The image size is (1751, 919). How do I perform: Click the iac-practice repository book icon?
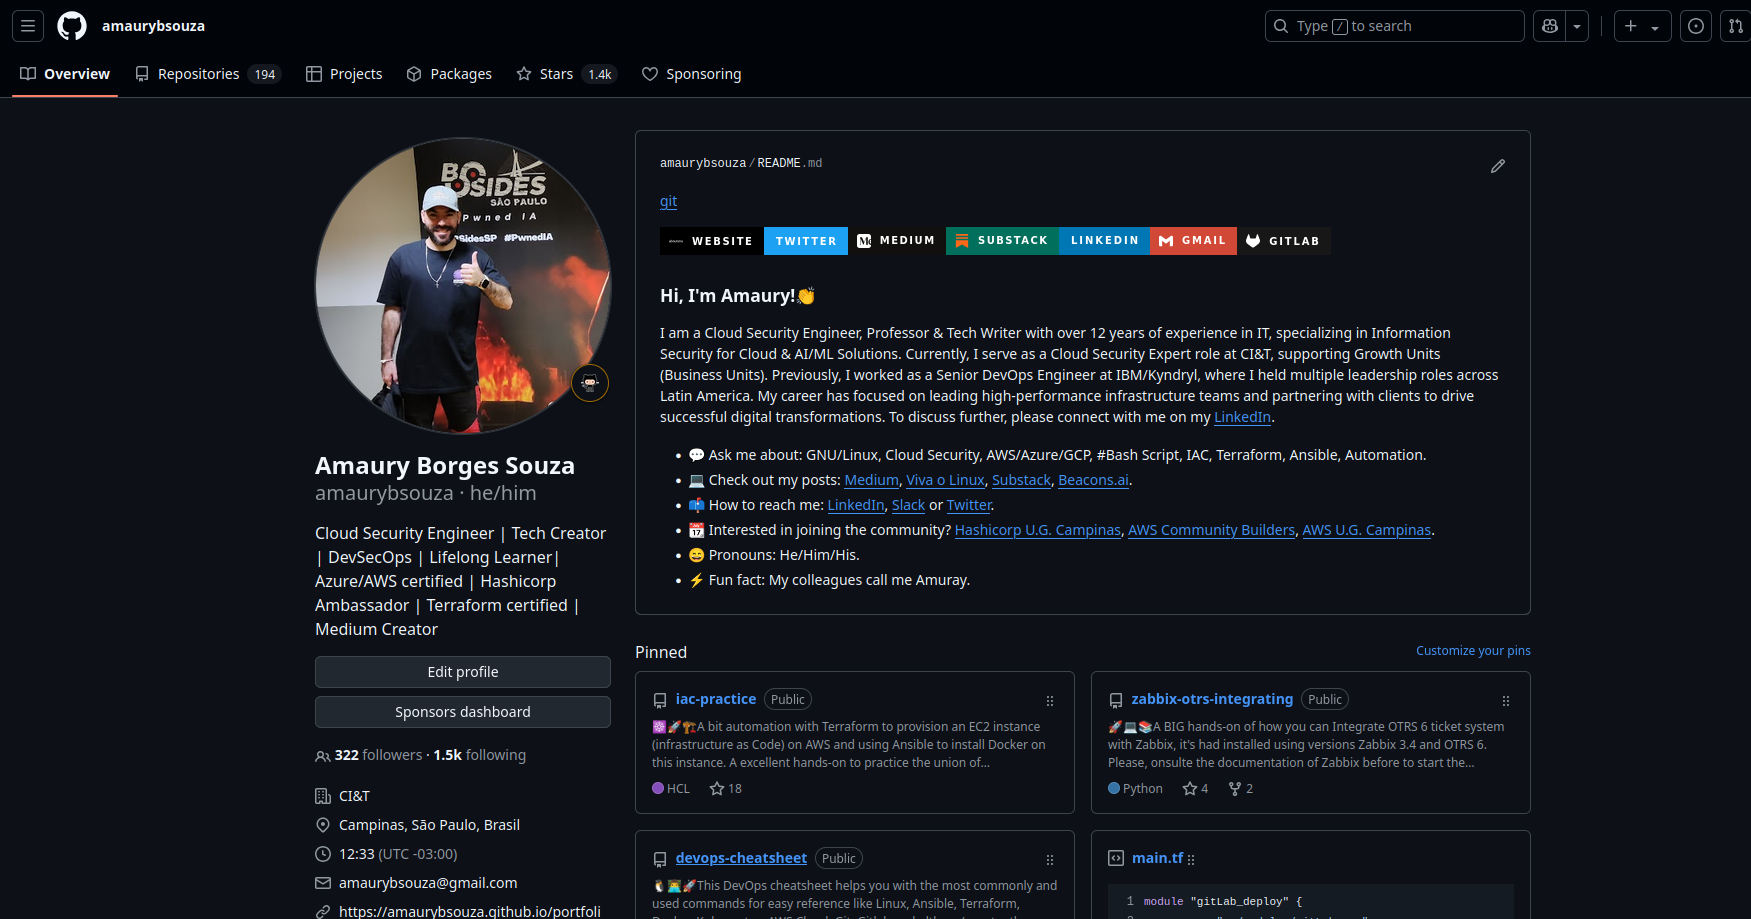pos(660,700)
